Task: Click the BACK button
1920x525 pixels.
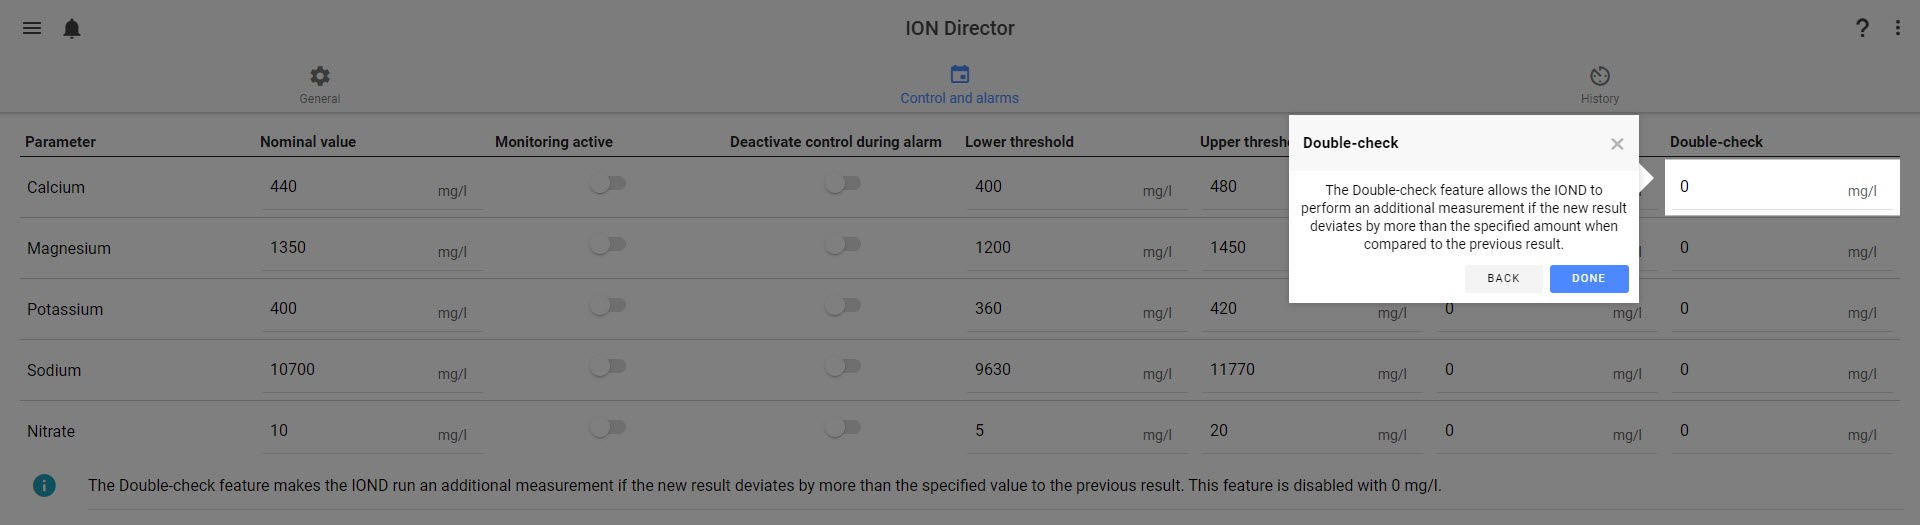Action: tap(1503, 279)
